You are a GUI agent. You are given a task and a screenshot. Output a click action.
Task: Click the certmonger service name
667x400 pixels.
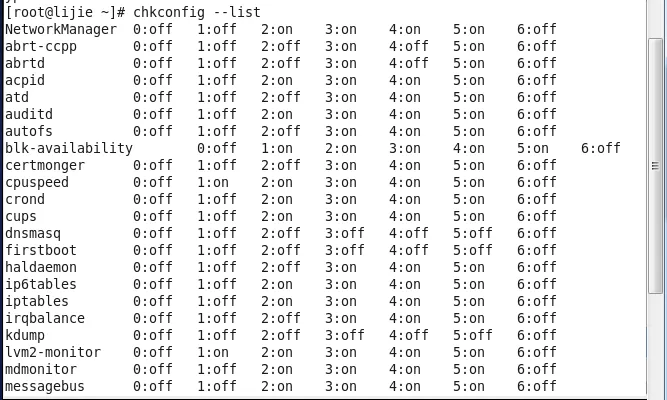click(44, 165)
